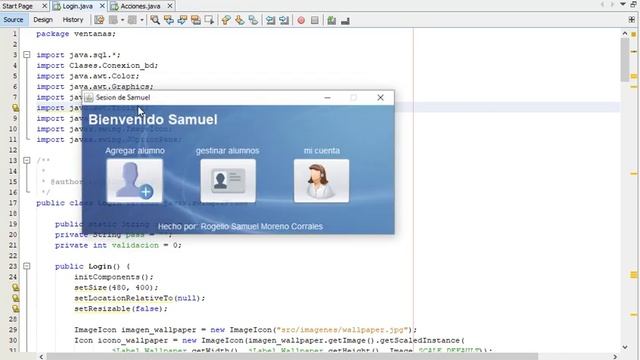Viewport: 640px width, 360px height.
Task: Click the Find Next Occurrence icon
Action: click(x=182, y=20)
